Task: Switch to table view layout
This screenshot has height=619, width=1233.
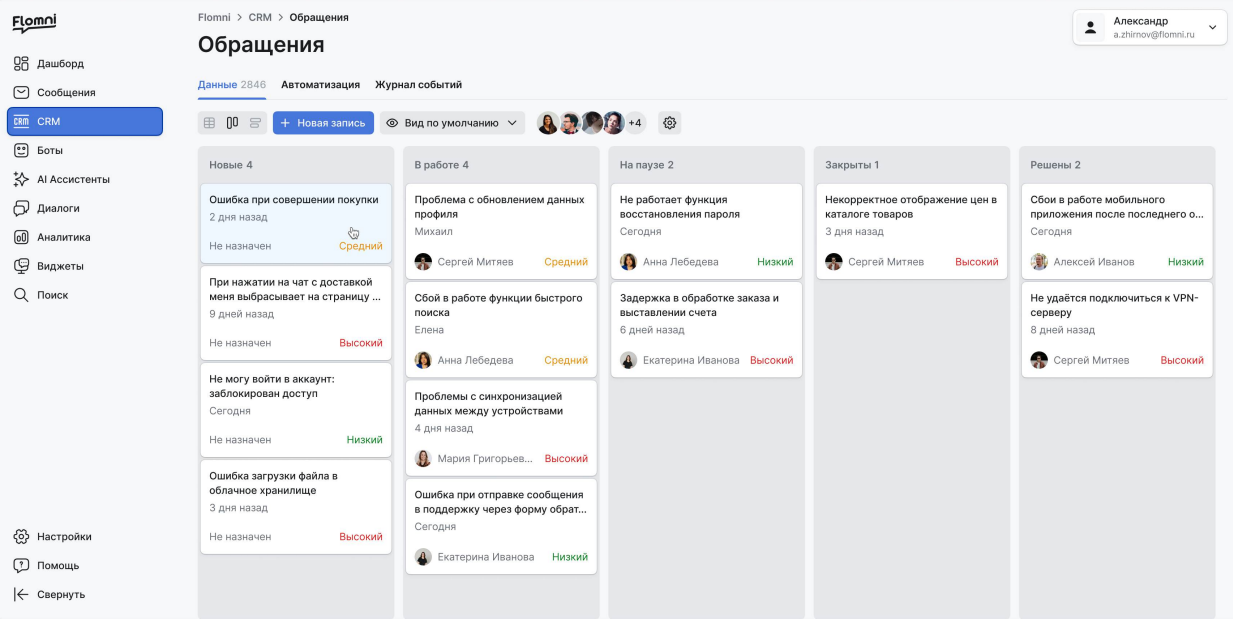Action: click(209, 123)
